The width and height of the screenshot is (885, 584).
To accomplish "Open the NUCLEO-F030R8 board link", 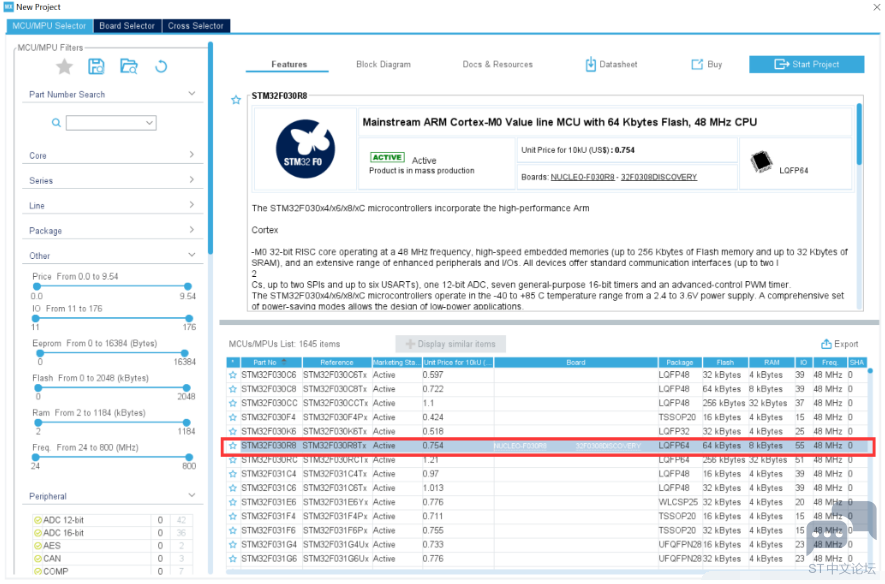I will pyautogui.click(x=582, y=177).
